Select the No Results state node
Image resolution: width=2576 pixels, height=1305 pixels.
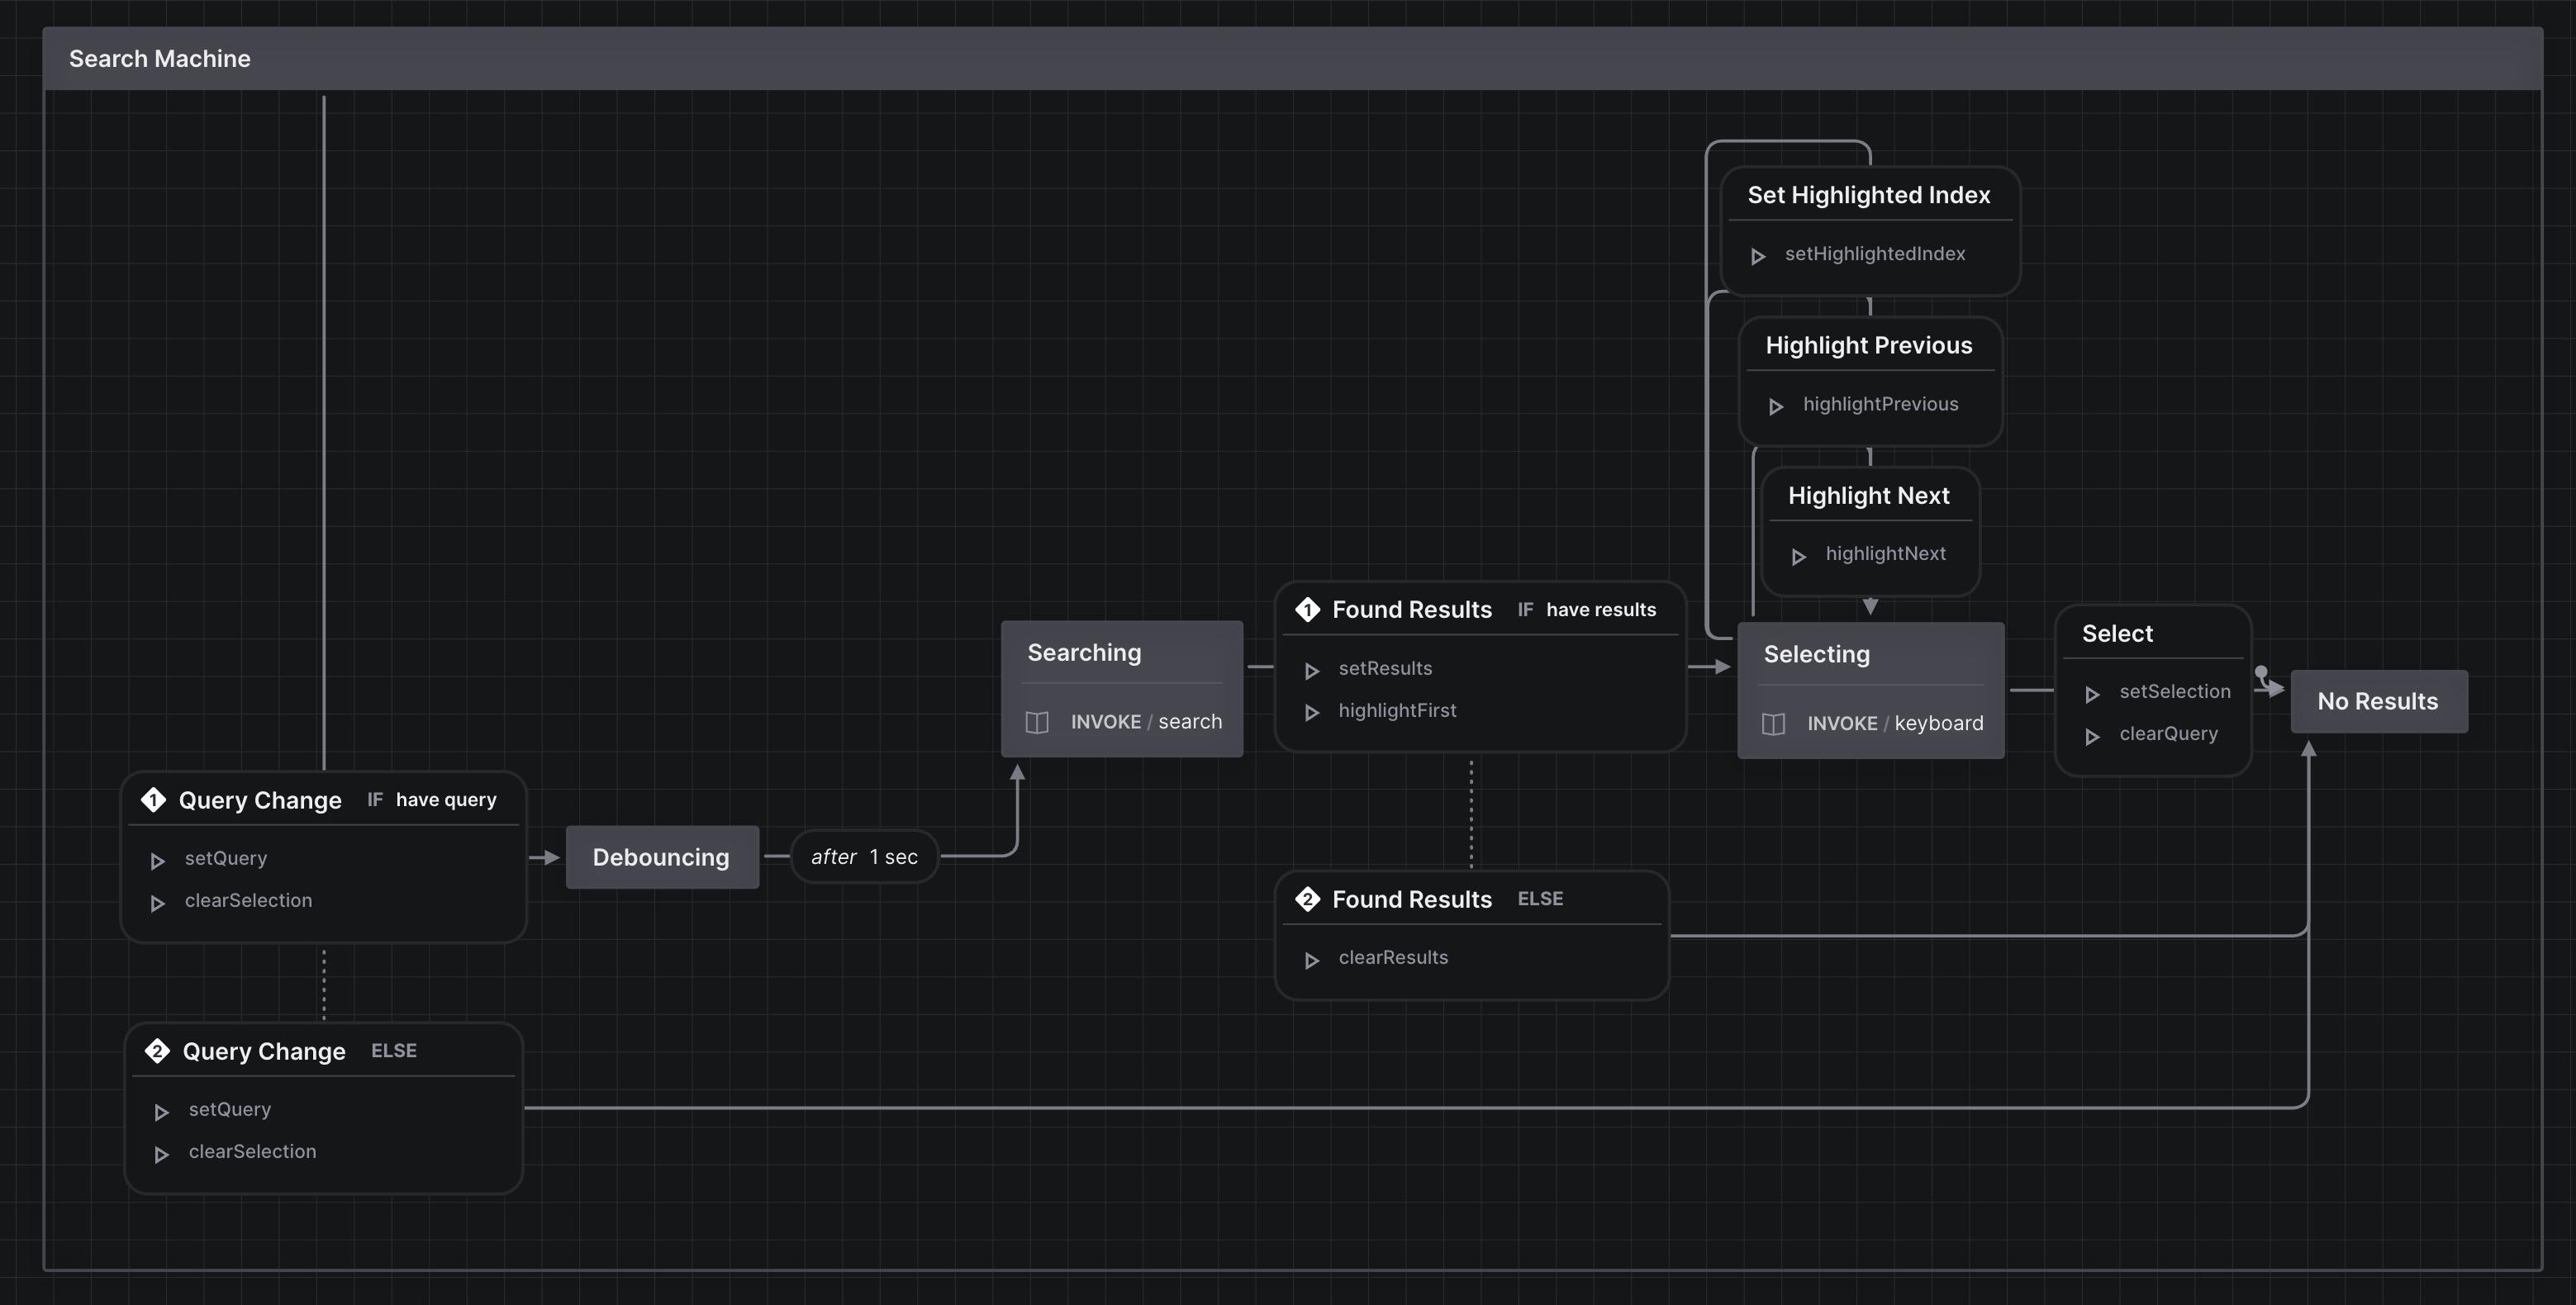[2379, 701]
